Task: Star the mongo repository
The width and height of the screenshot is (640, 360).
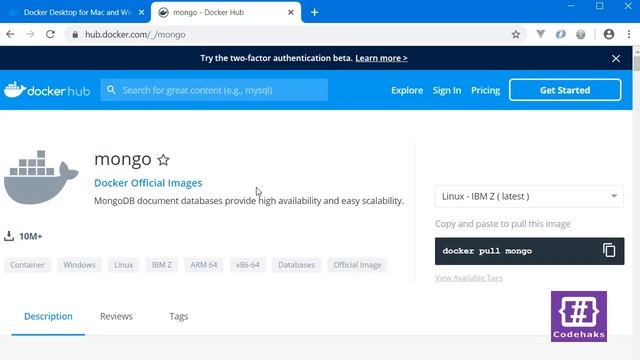Action: click(163, 160)
